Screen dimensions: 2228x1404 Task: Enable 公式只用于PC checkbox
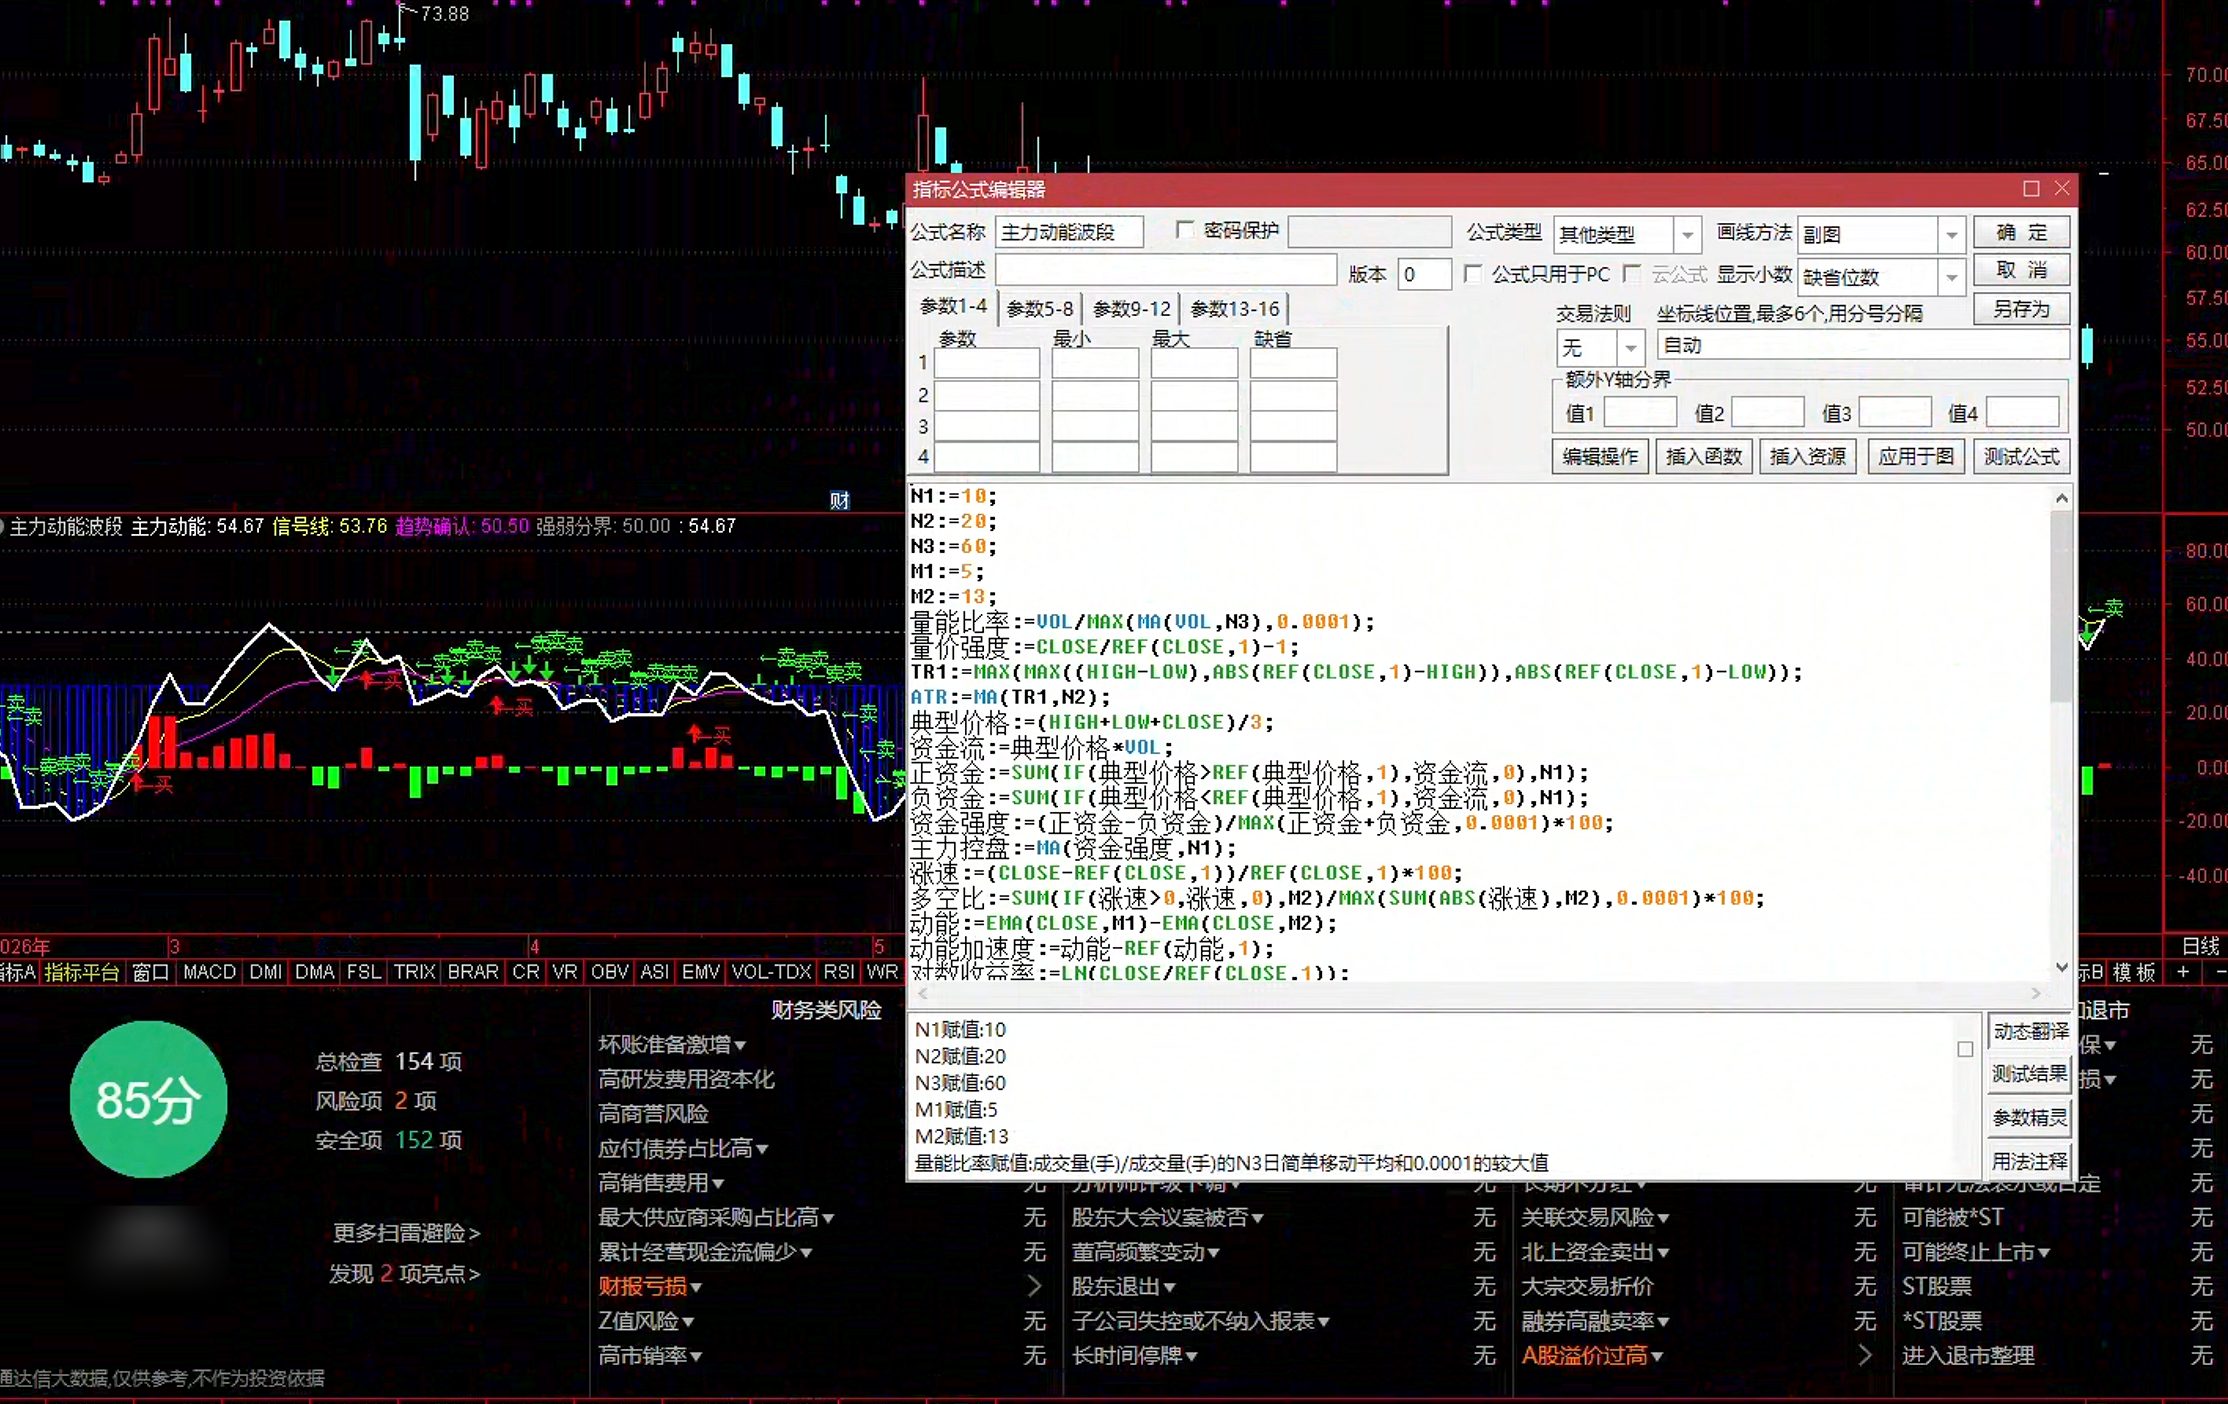point(1473,273)
